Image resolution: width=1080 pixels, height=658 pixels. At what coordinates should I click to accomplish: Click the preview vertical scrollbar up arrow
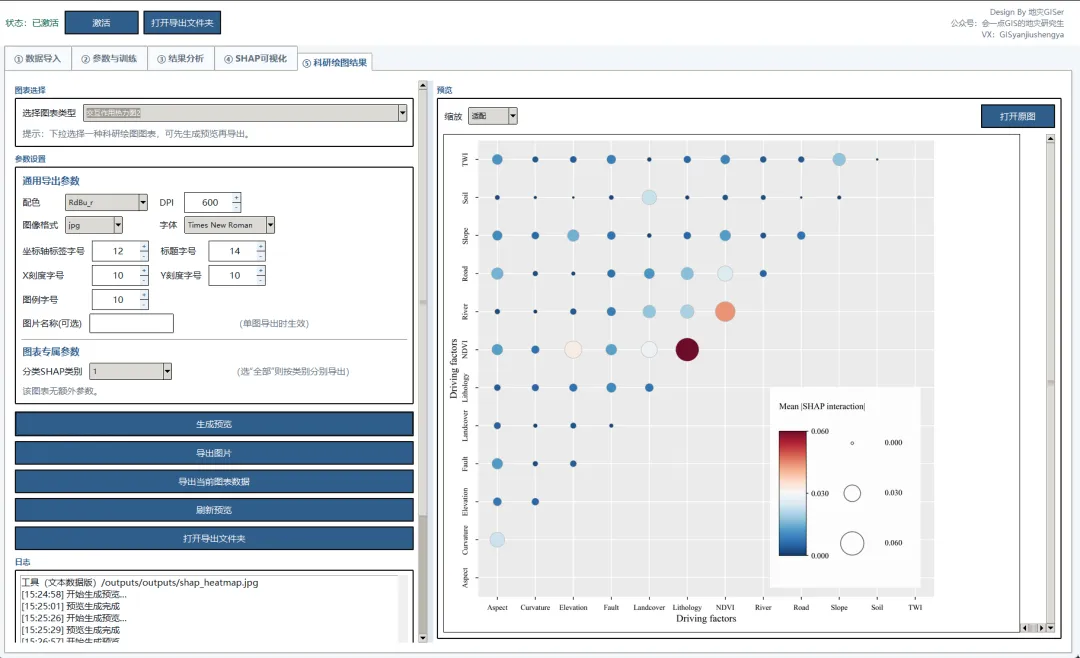1050,138
